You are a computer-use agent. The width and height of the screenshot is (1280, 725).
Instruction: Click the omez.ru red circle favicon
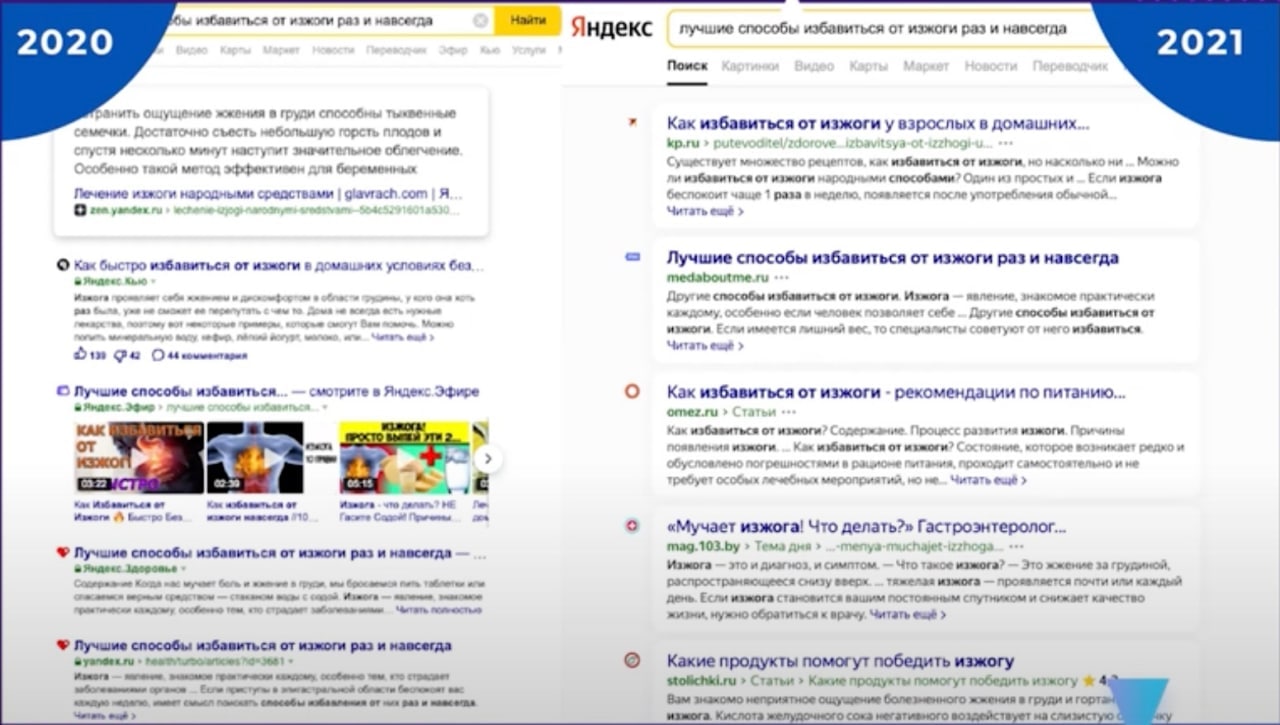click(x=632, y=391)
